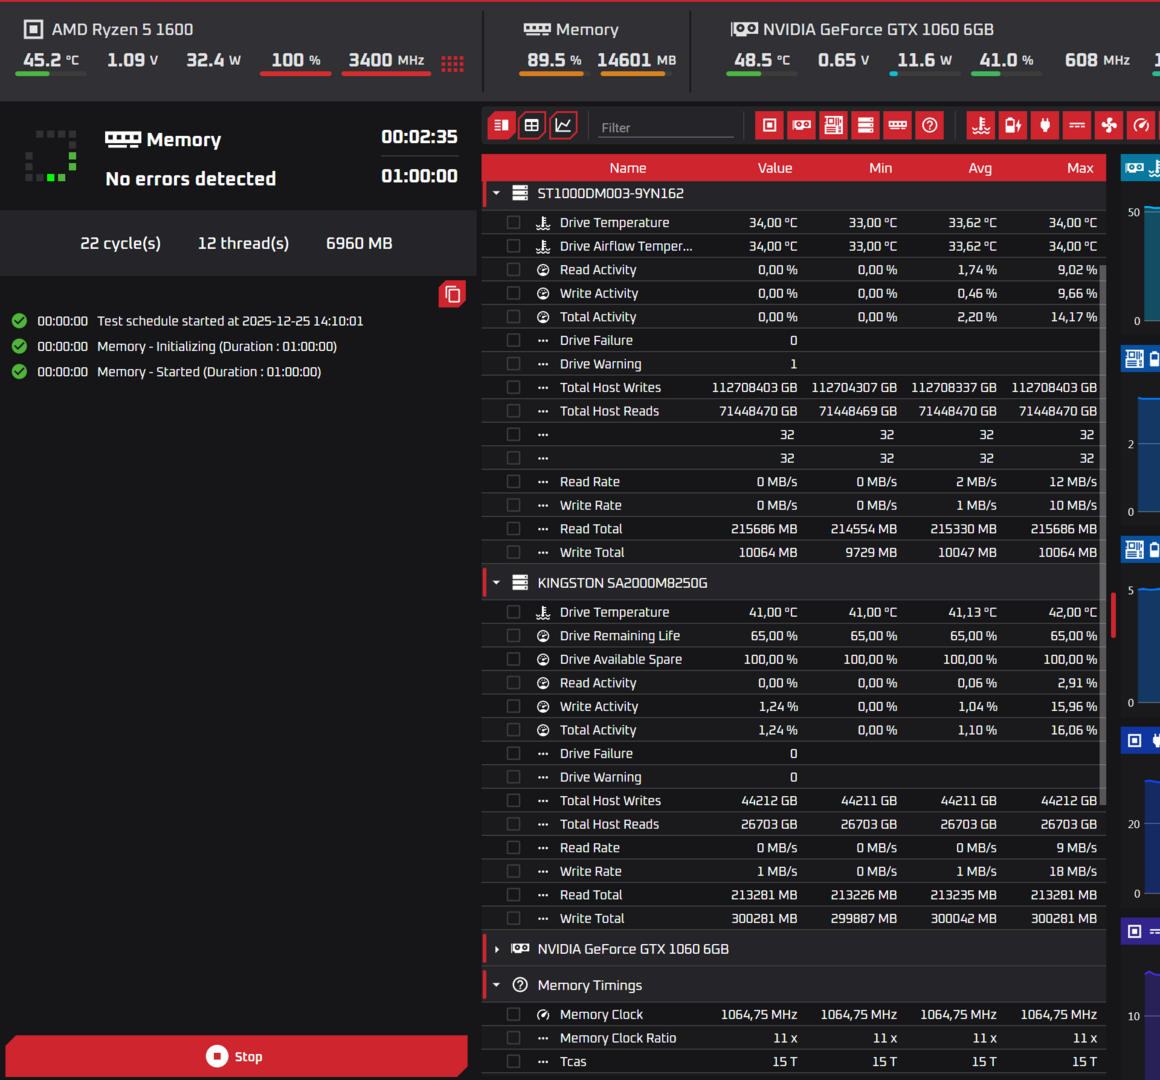Viewport: 1160px width, 1080px height.
Task: Collapse the Memory Timings group
Action: coord(496,985)
